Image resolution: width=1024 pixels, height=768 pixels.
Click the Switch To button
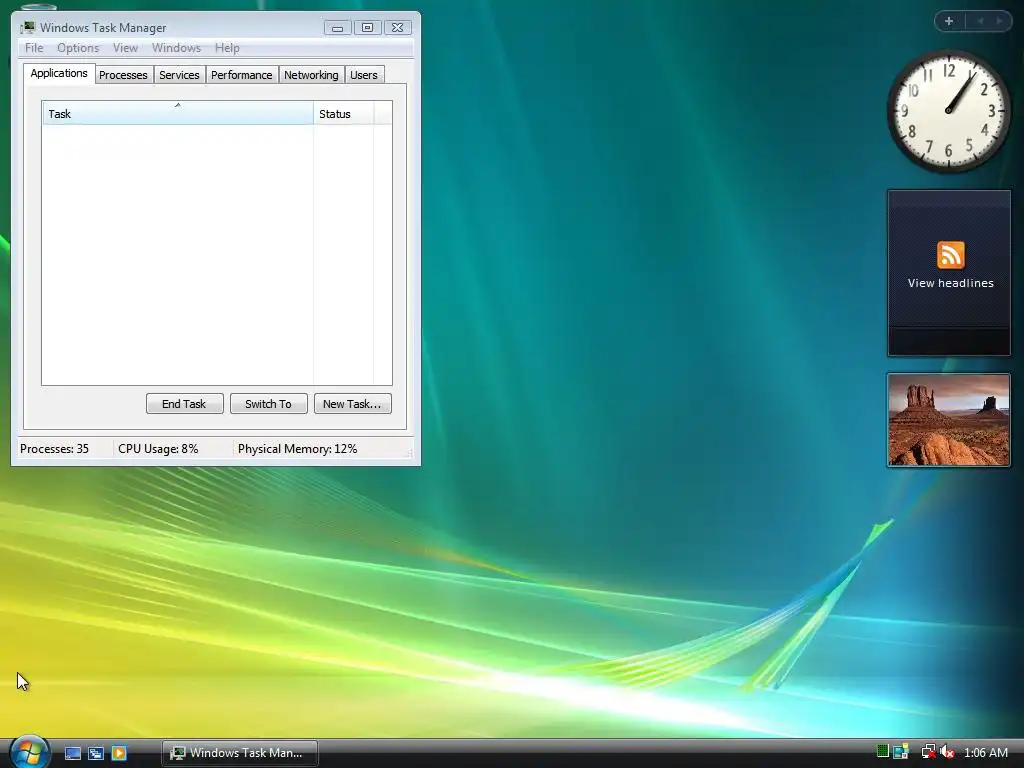click(268, 404)
